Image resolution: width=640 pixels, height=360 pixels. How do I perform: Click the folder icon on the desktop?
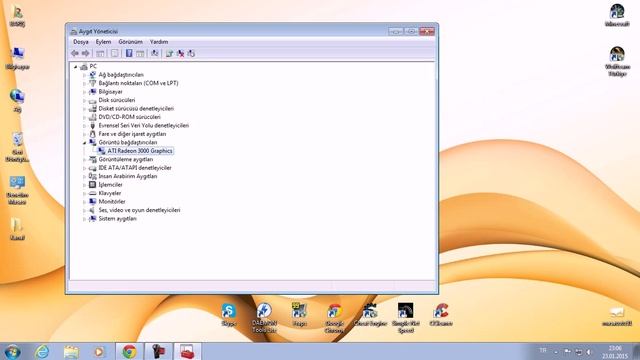pyautogui.click(x=17, y=228)
